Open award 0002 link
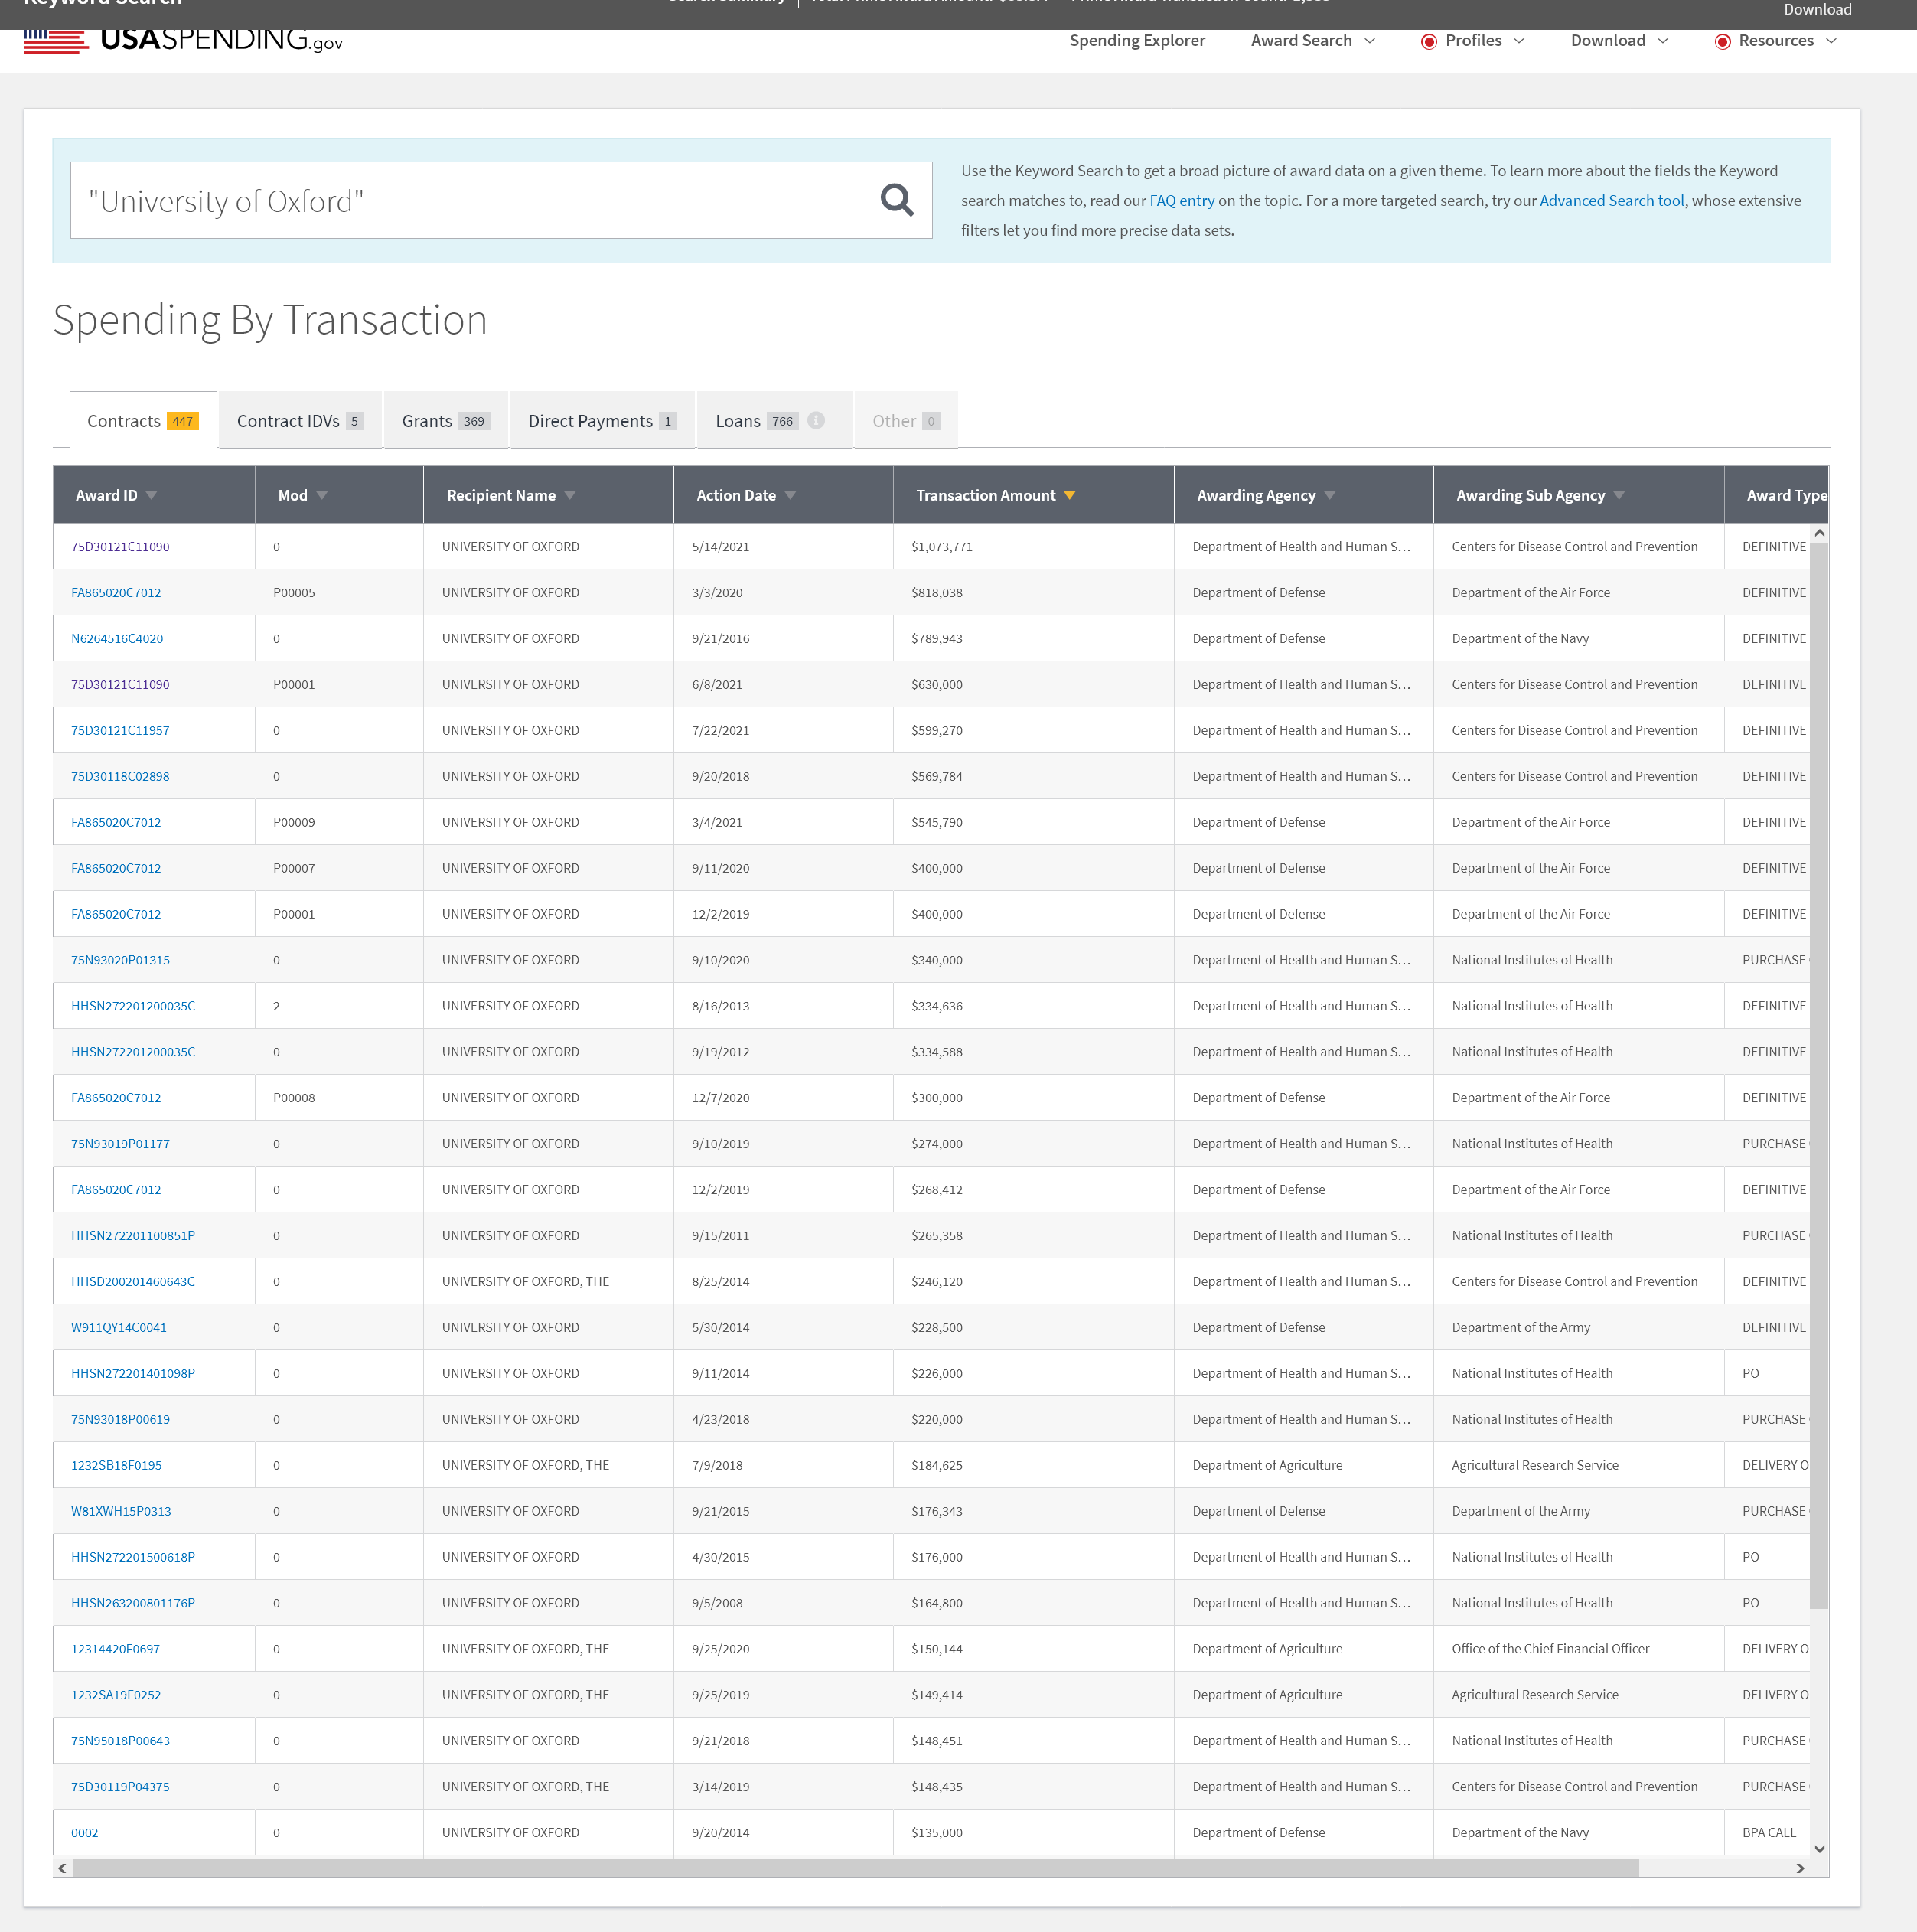Image resolution: width=1917 pixels, height=1932 pixels. pyautogui.click(x=85, y=1834)
